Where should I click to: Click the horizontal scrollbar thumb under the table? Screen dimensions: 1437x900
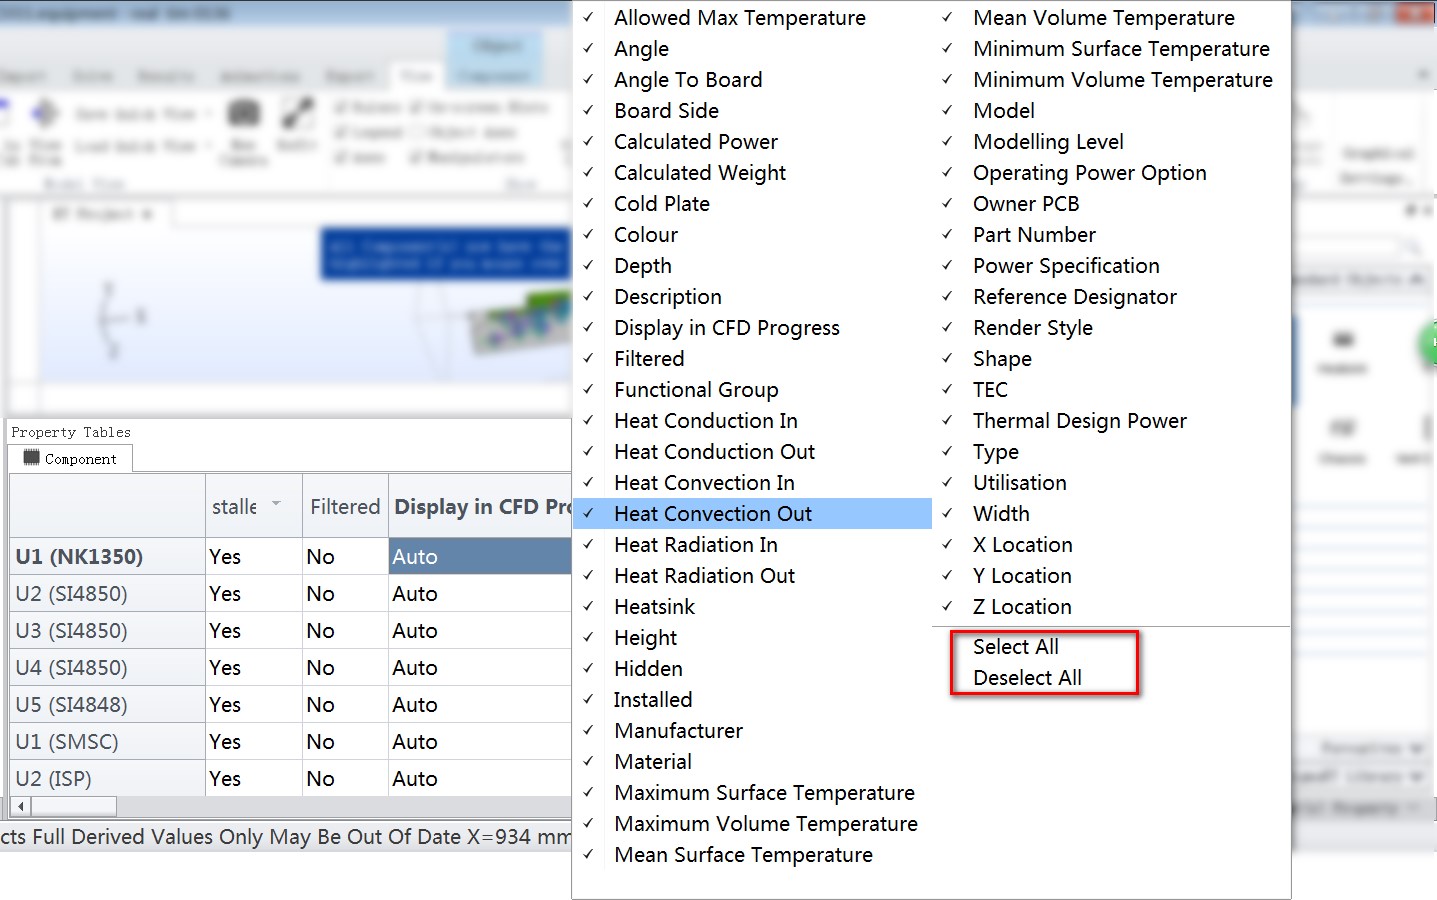(x=73, y=806)
